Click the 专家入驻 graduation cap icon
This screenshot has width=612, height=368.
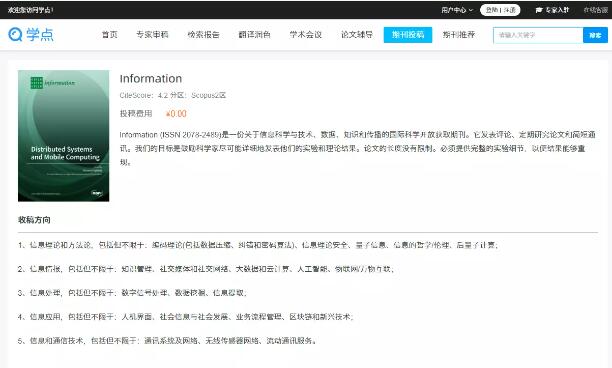(539, 10)
